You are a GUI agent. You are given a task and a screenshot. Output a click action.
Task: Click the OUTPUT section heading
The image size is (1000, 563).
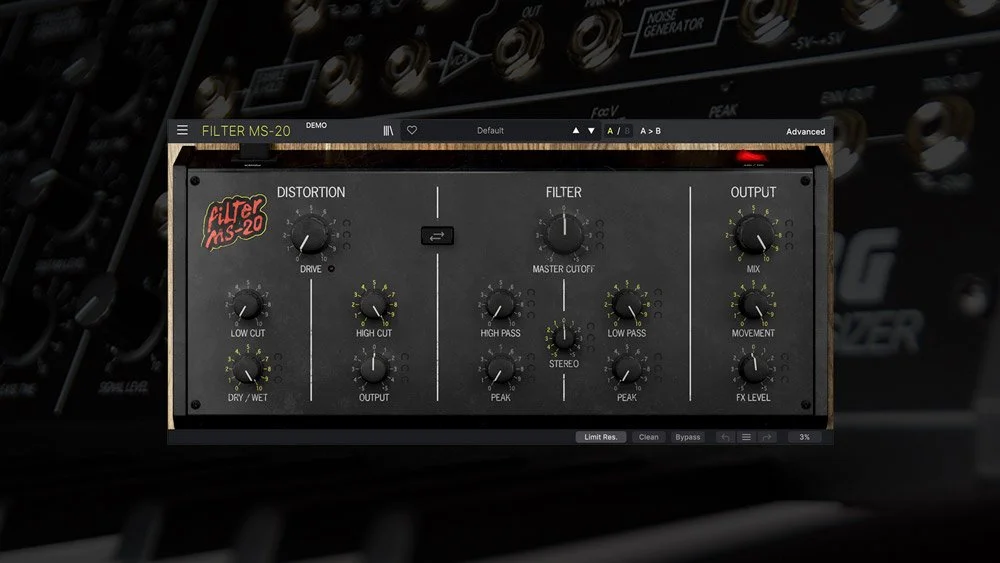tap(753, 192)
